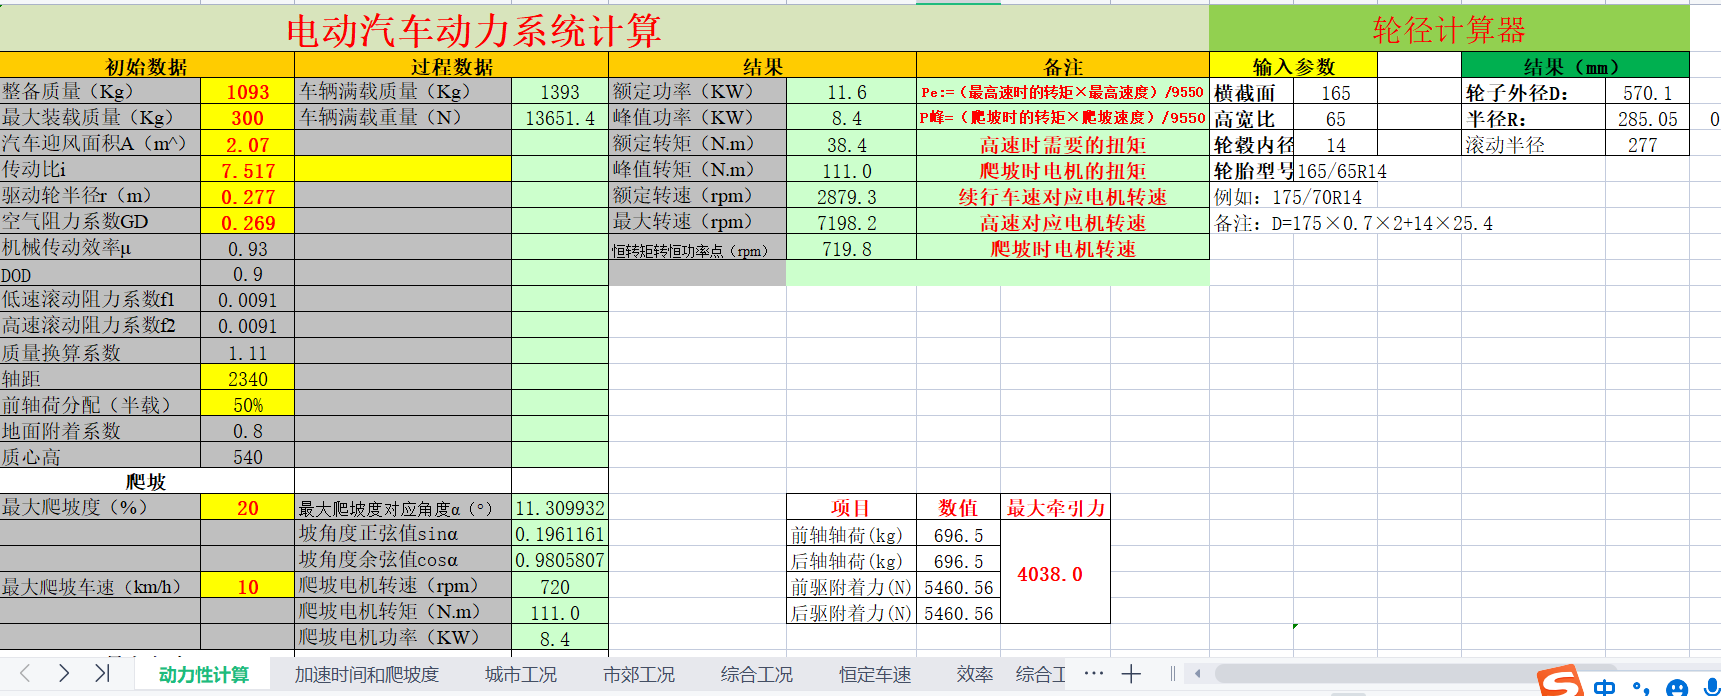Open the 综合工况 sheet tab

tap(757, 675)
